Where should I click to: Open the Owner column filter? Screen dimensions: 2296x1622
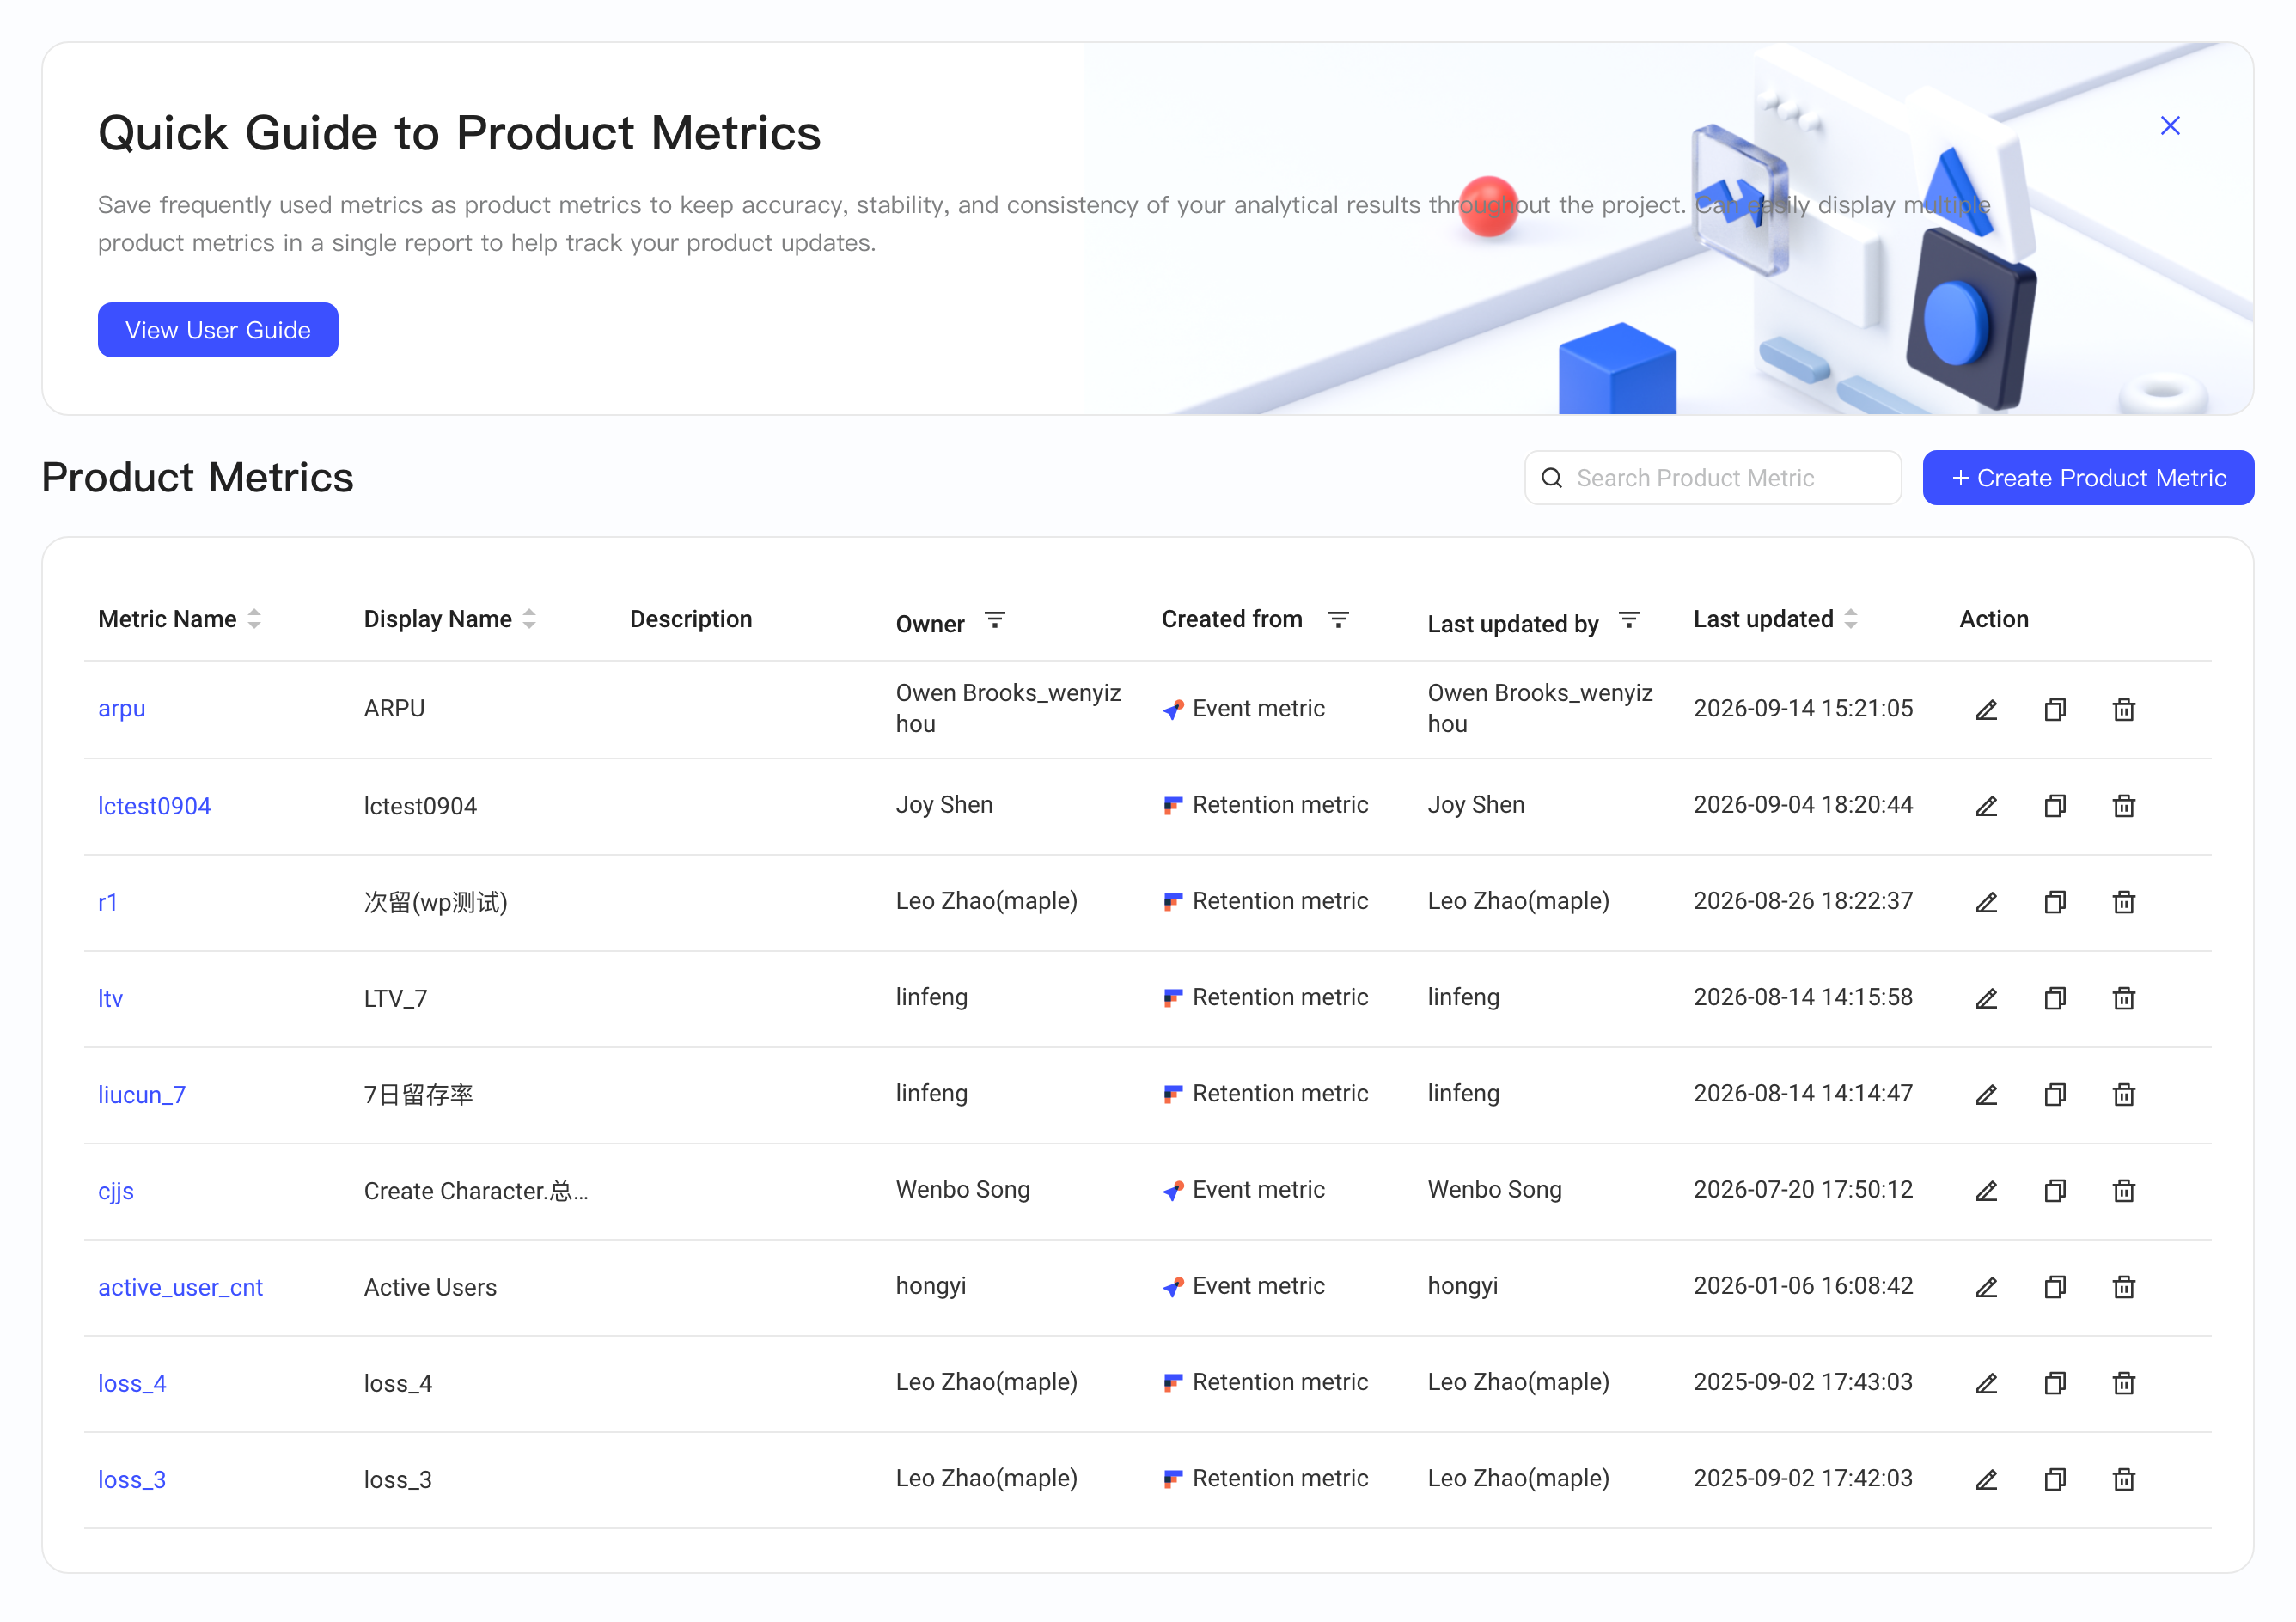pos(995,620)
